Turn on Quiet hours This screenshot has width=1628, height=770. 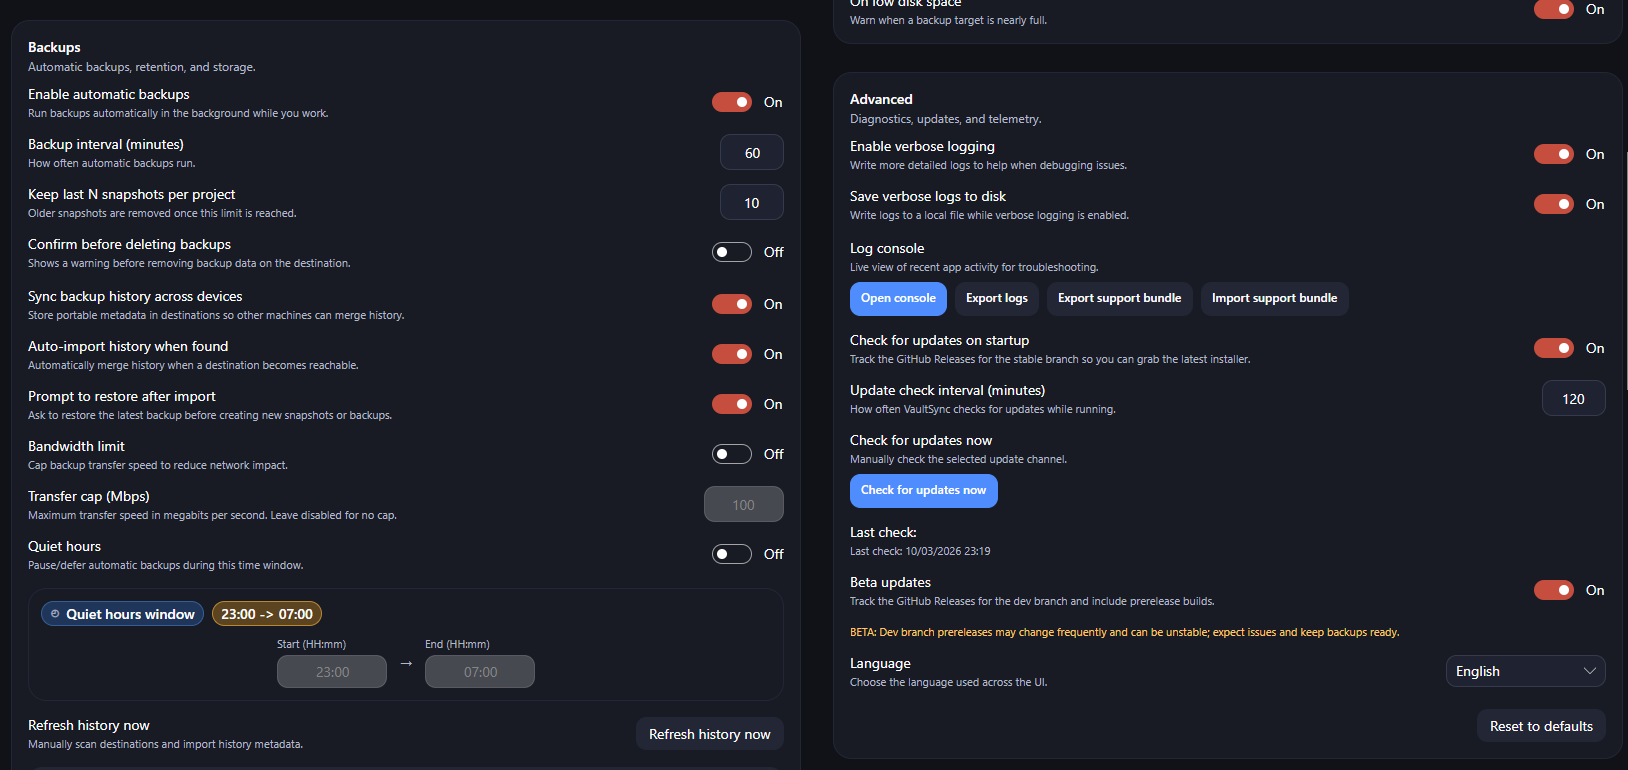pos(731,553)
